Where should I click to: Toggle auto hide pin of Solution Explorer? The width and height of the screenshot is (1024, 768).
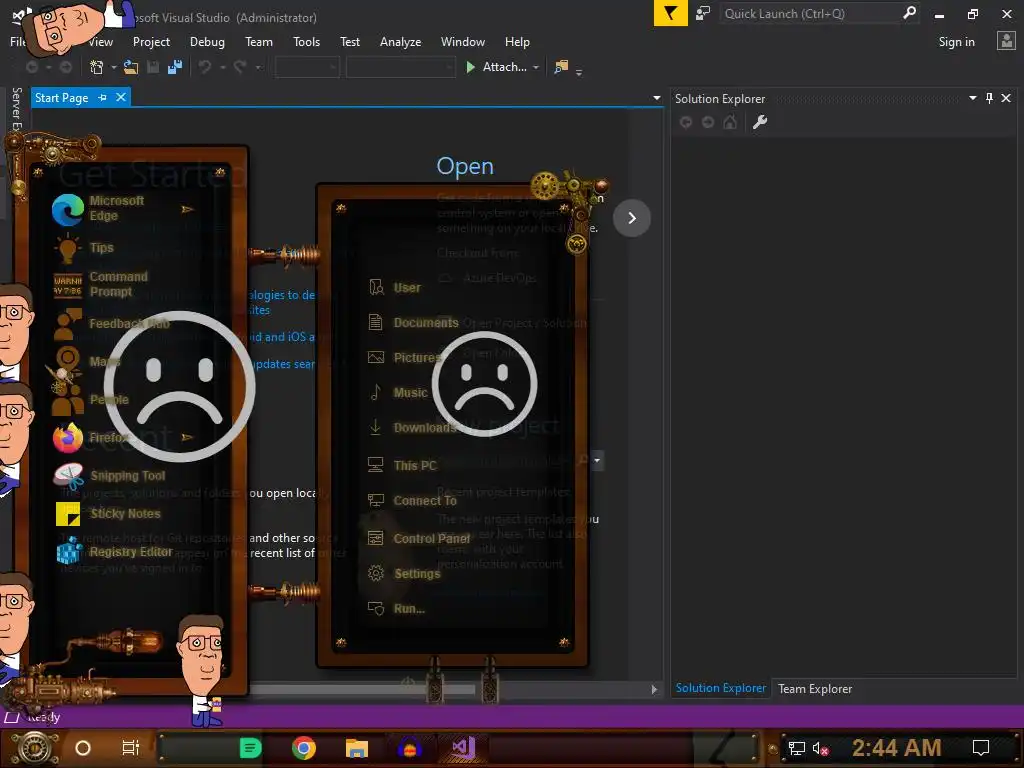coord(989,98)
